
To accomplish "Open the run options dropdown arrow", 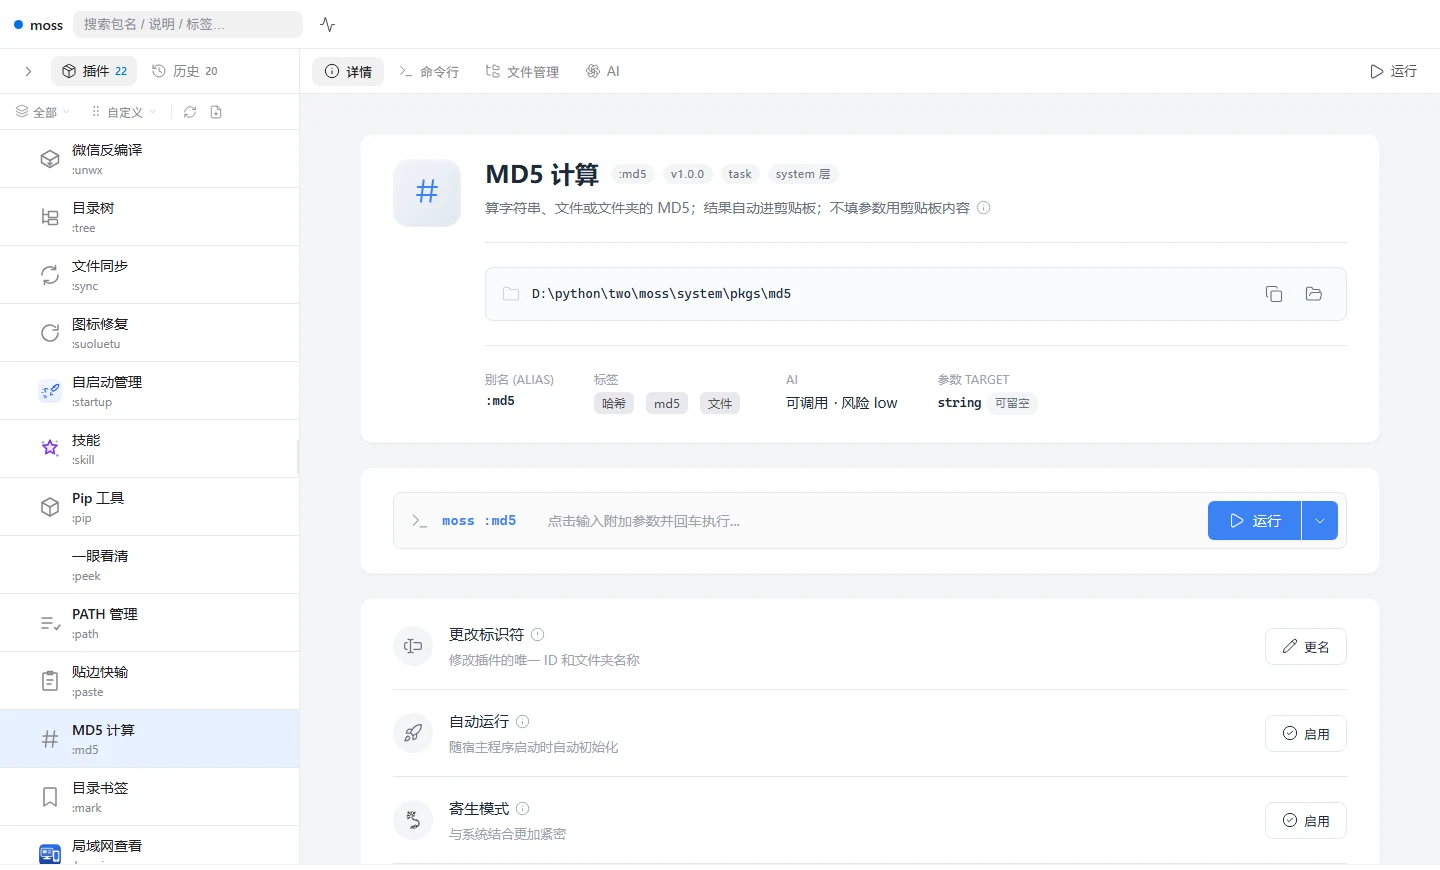I will tap(1320, 521).
